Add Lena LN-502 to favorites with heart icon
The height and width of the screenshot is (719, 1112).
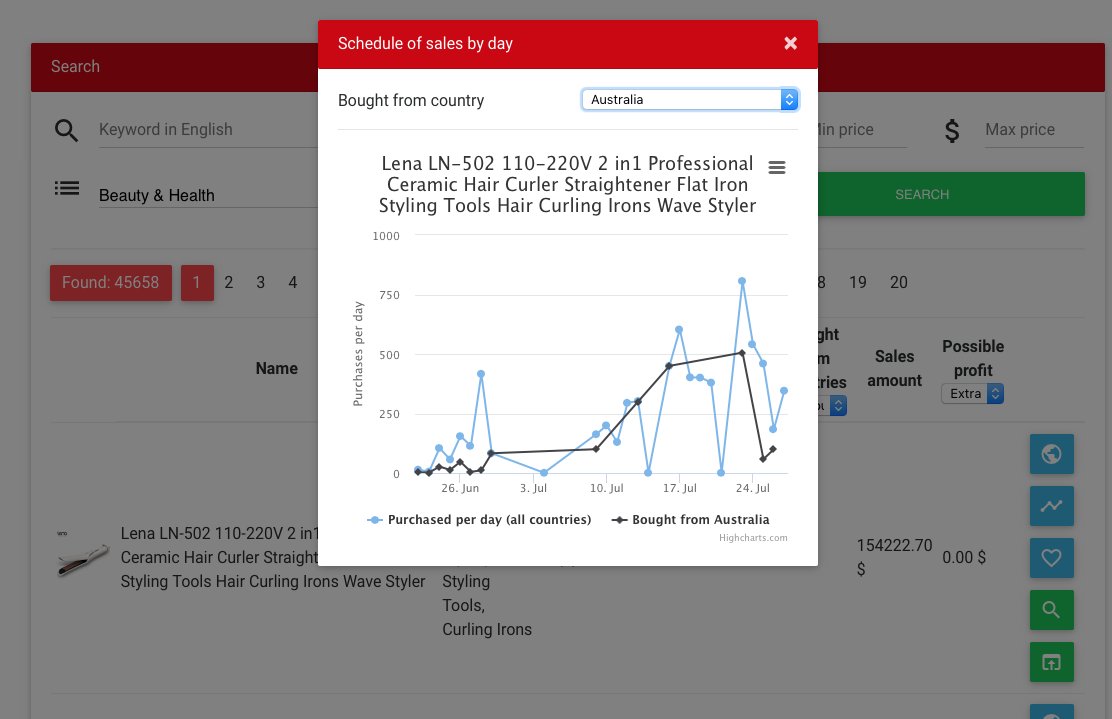1051,558
